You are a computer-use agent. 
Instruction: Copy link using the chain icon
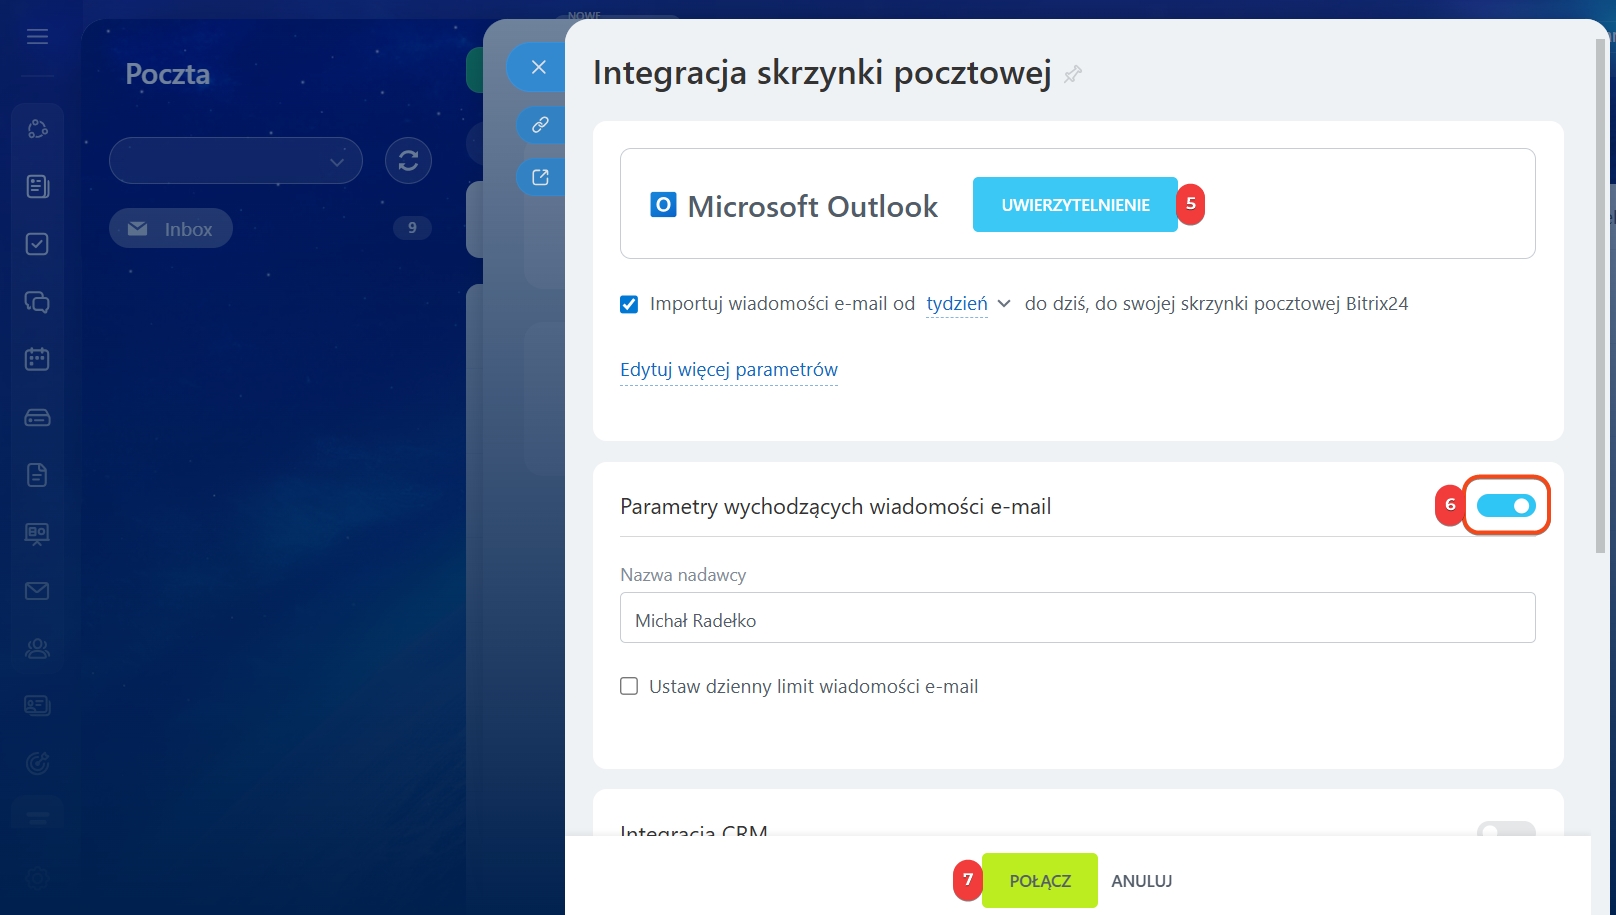pyautogui.click(x=540, y=125)
